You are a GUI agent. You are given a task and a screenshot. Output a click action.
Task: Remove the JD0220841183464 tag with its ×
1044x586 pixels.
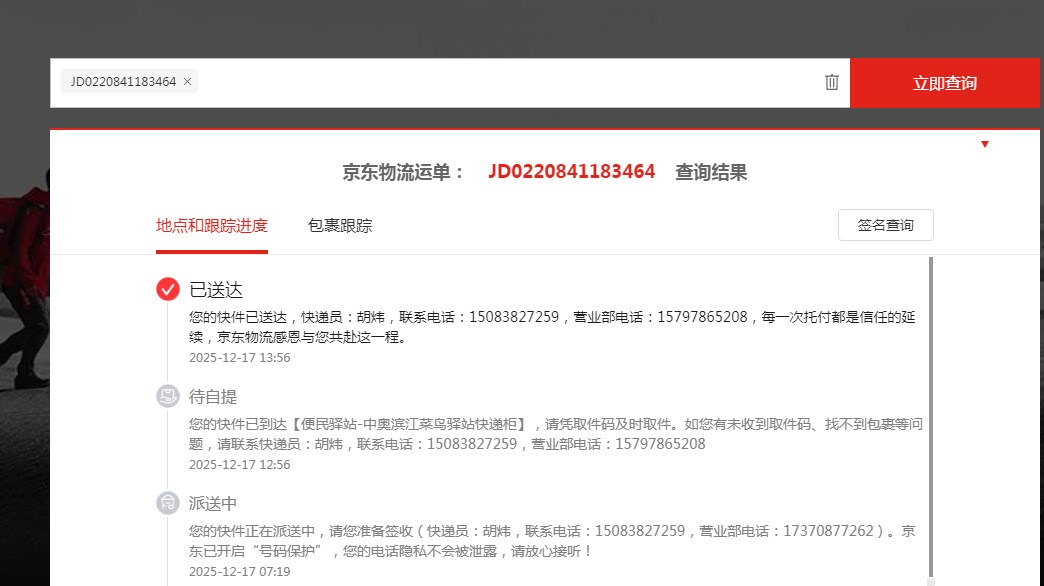[x=187, y=82]
